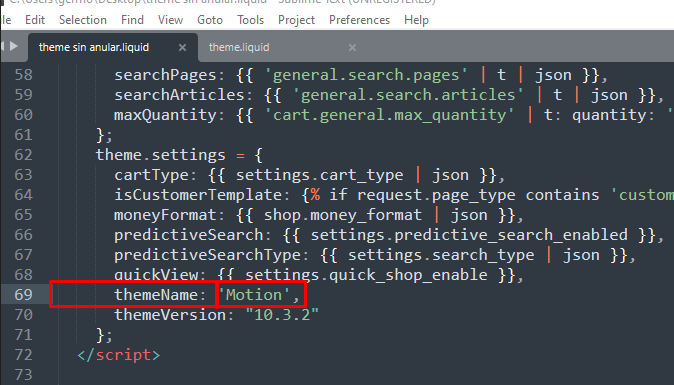Click the predictiveSearch key on line 66

point(189,235)
